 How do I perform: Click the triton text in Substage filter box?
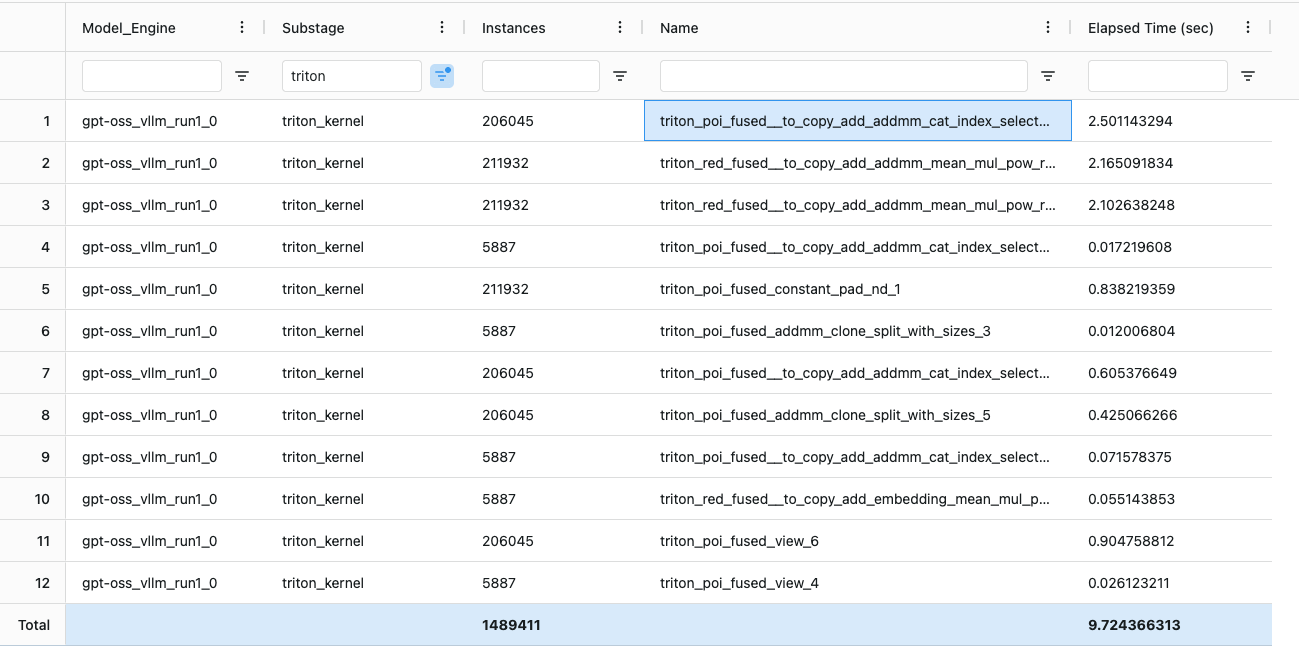(x=351, y=75)
